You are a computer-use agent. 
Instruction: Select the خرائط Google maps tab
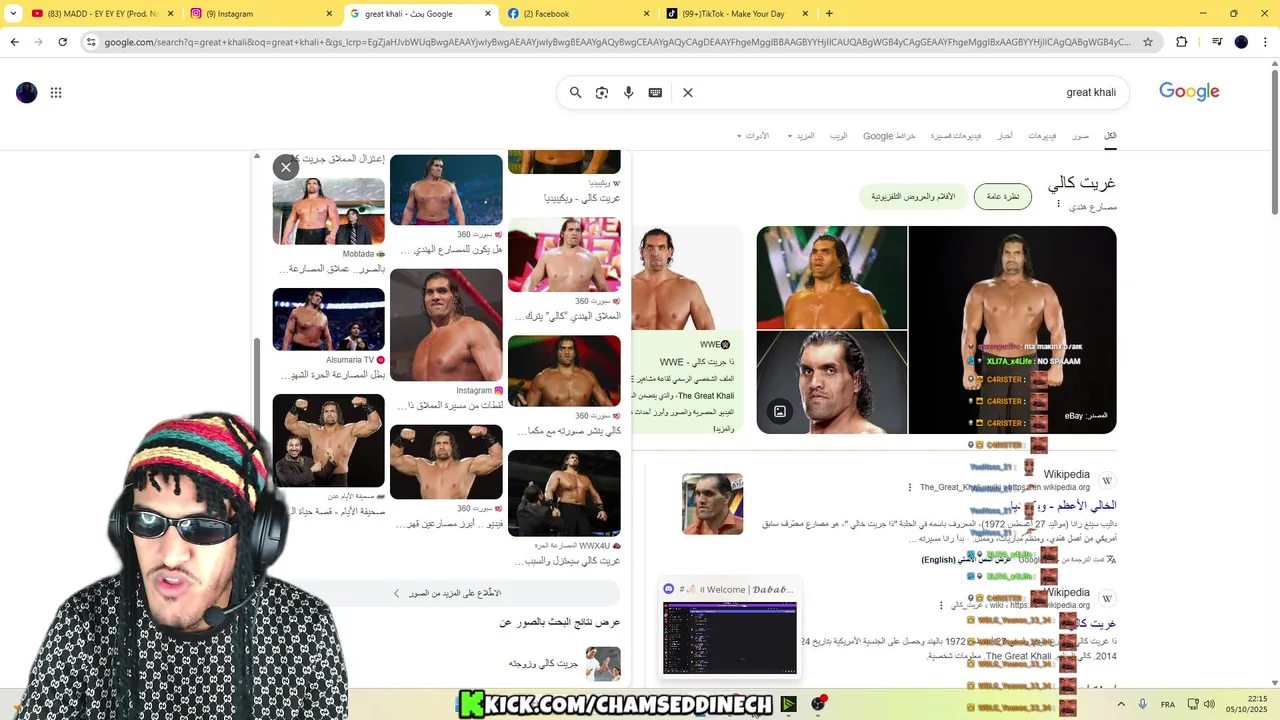coord(889,136)
